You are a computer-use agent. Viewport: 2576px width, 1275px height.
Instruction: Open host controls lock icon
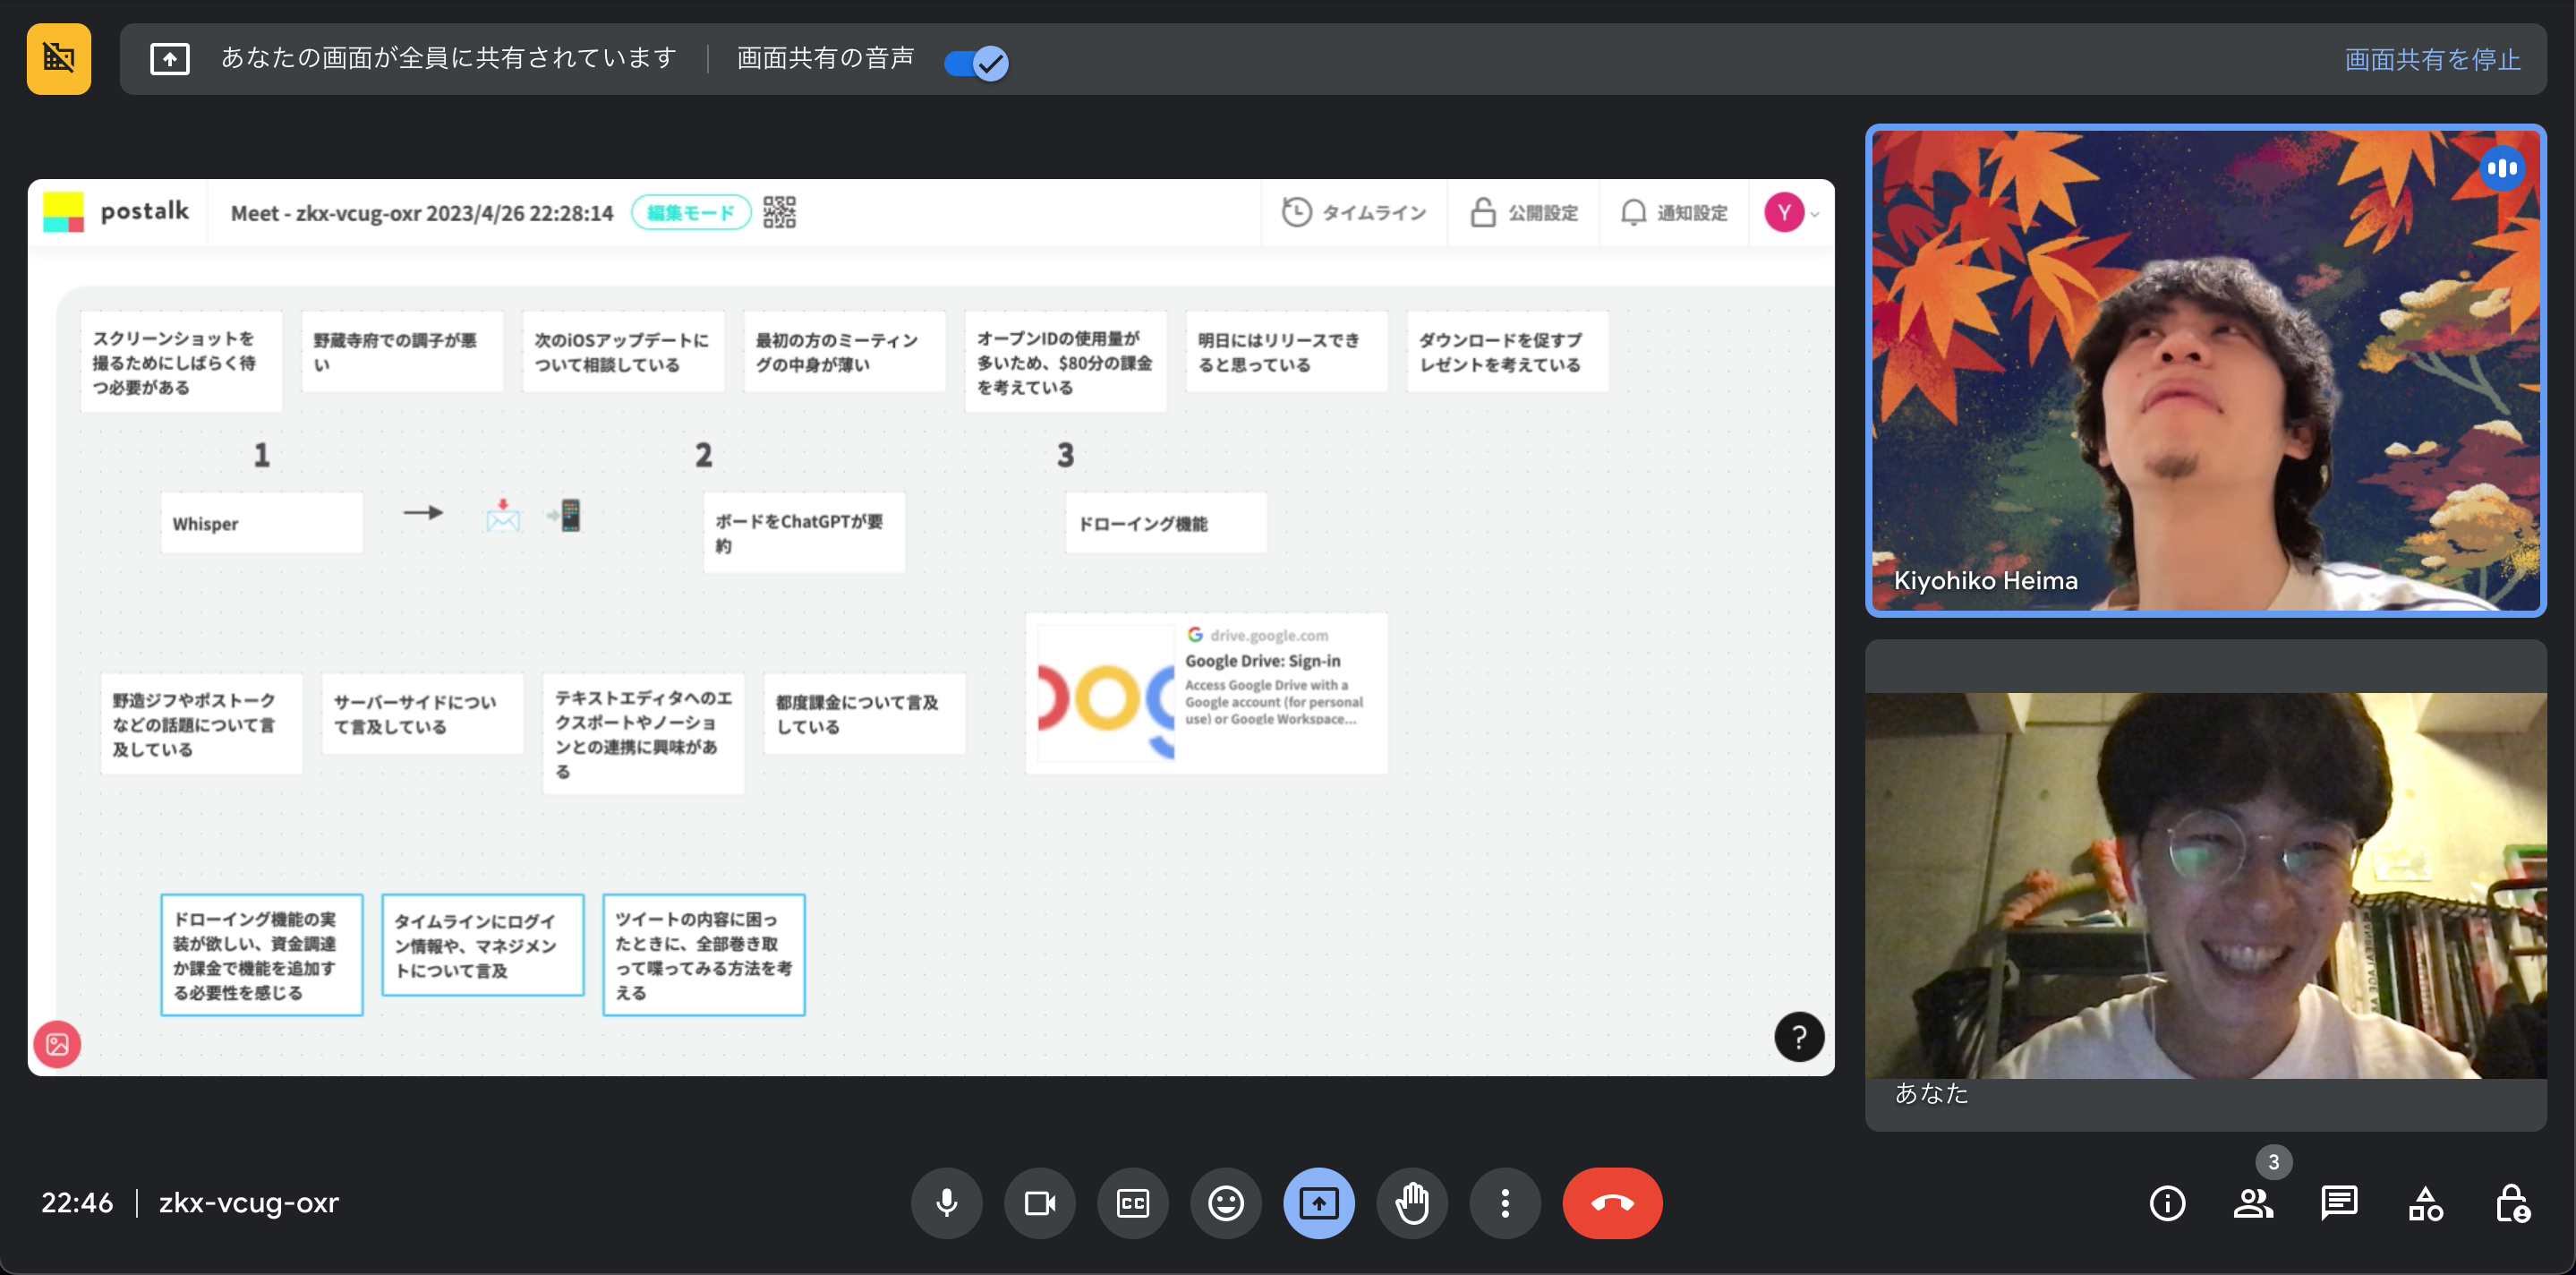point(2511,1203)
